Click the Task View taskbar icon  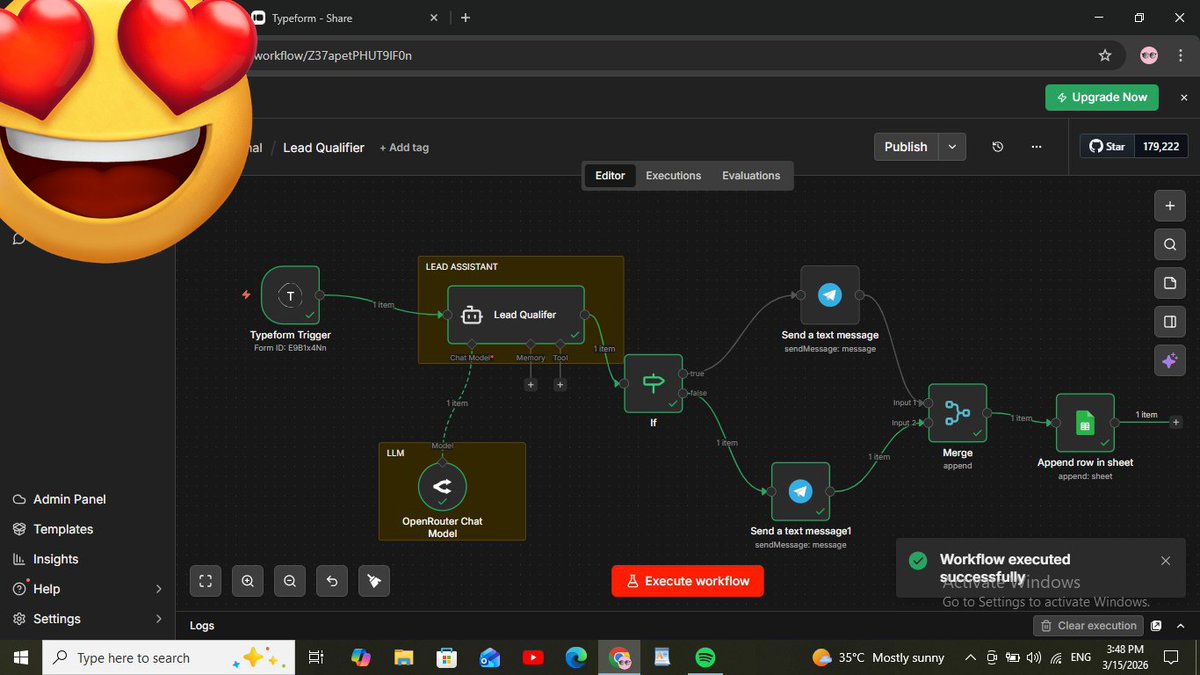point(316,657)
